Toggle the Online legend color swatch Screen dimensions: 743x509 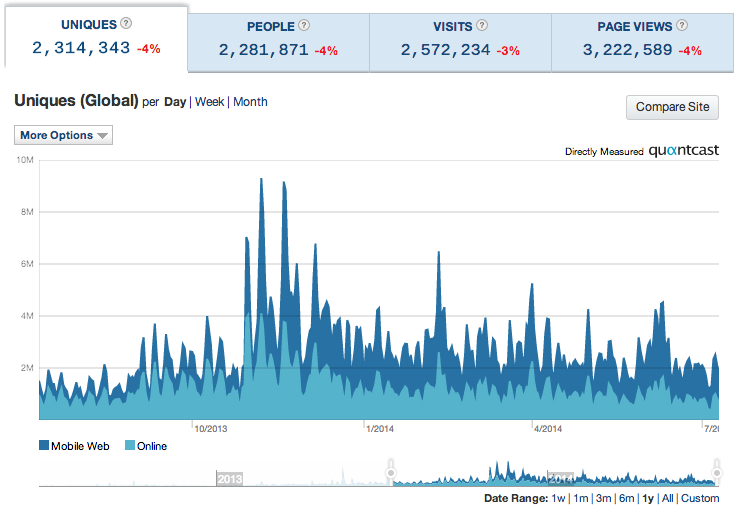pyautogui.click(x=129, y=446)
